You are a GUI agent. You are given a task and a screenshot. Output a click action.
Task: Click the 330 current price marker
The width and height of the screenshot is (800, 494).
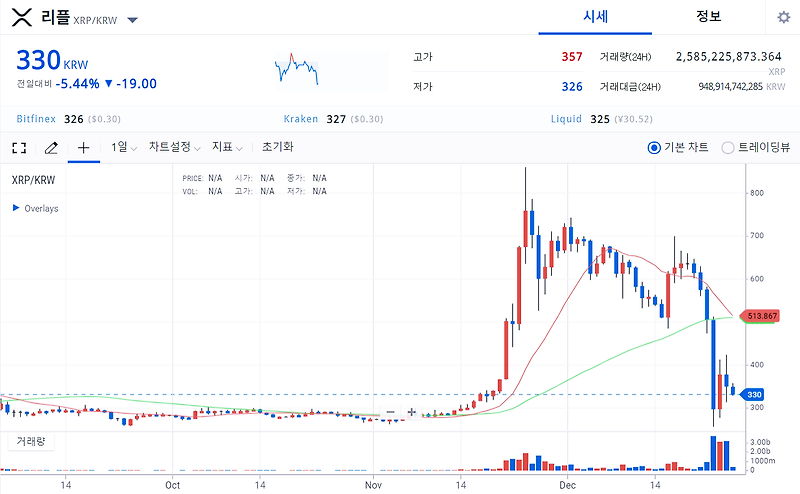(x=752, y=394)
